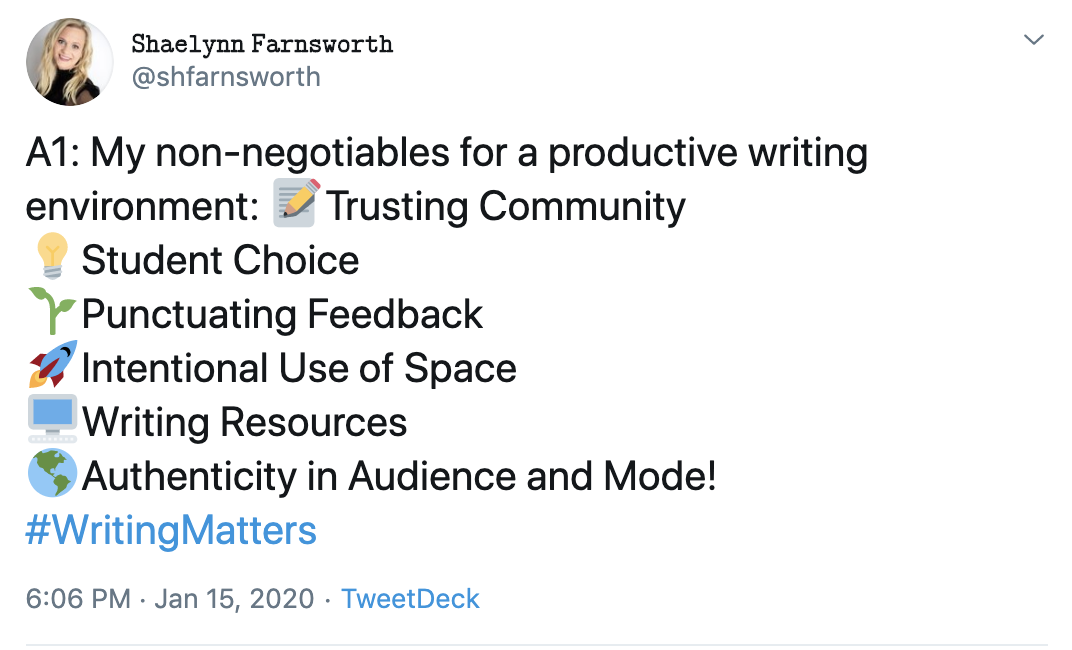Screen dimensions: 1072x650
Task: Click the 'Writing Resources' line
Action: coord(244,422)
